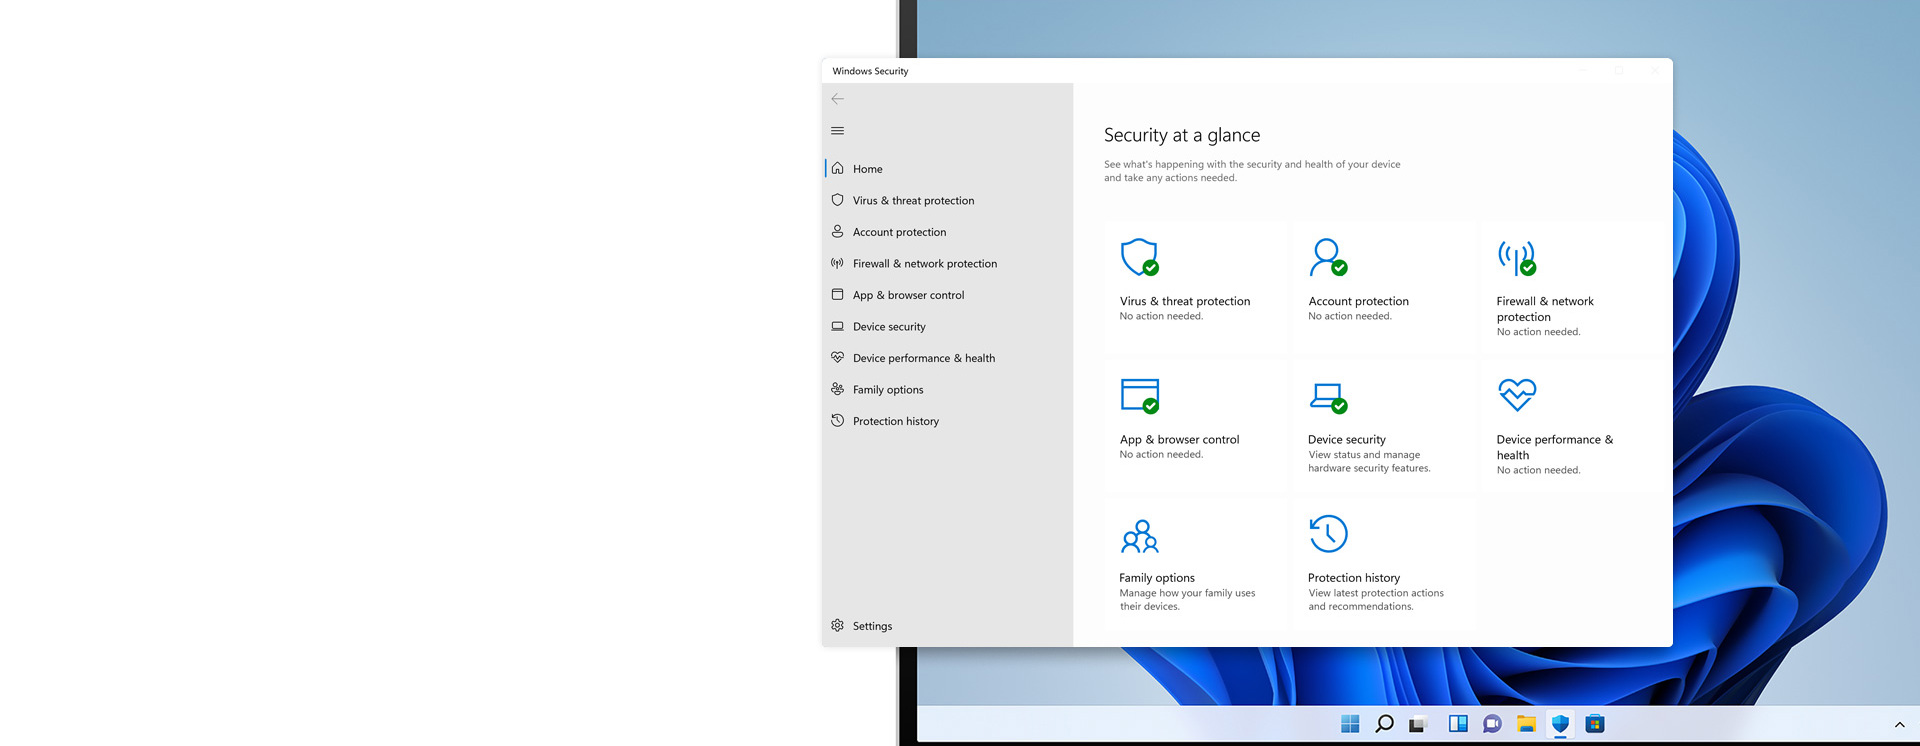This screenshot has width=1920, height=746.
Task: Select Virus & threat protection in sidebar
Action: tap(912, 201)
